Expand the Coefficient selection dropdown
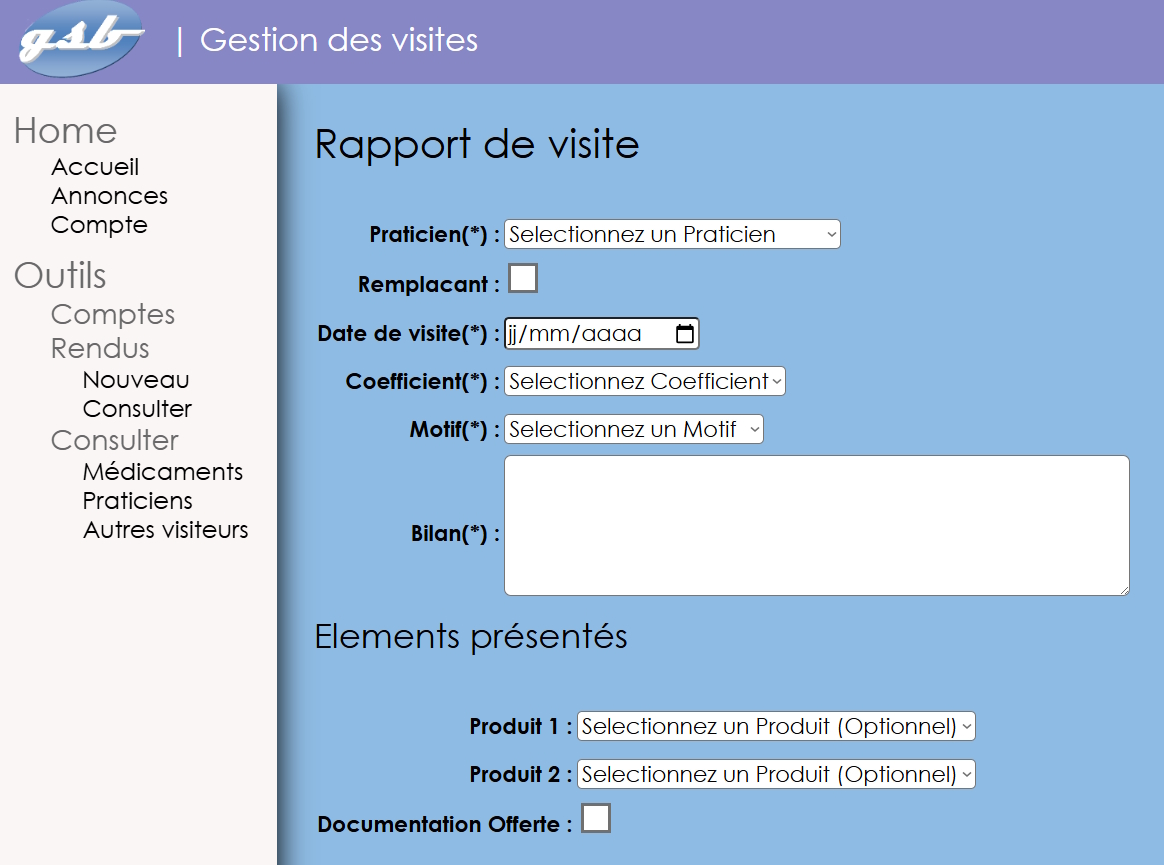 (644, 382)
